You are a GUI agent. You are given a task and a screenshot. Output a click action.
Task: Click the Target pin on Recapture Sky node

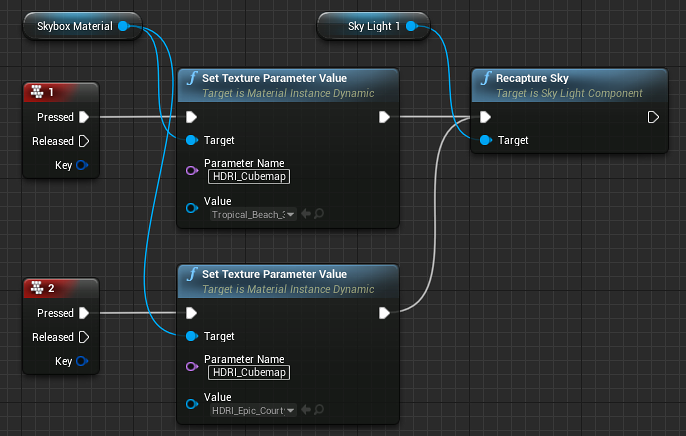click(486, 140)
